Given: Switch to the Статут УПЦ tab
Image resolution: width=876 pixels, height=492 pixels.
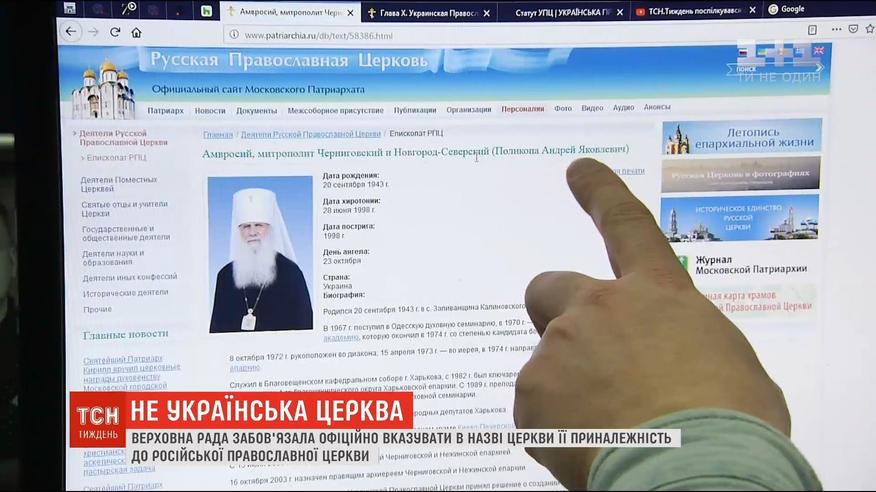Looking at the screenshot, I should (561, 12).
